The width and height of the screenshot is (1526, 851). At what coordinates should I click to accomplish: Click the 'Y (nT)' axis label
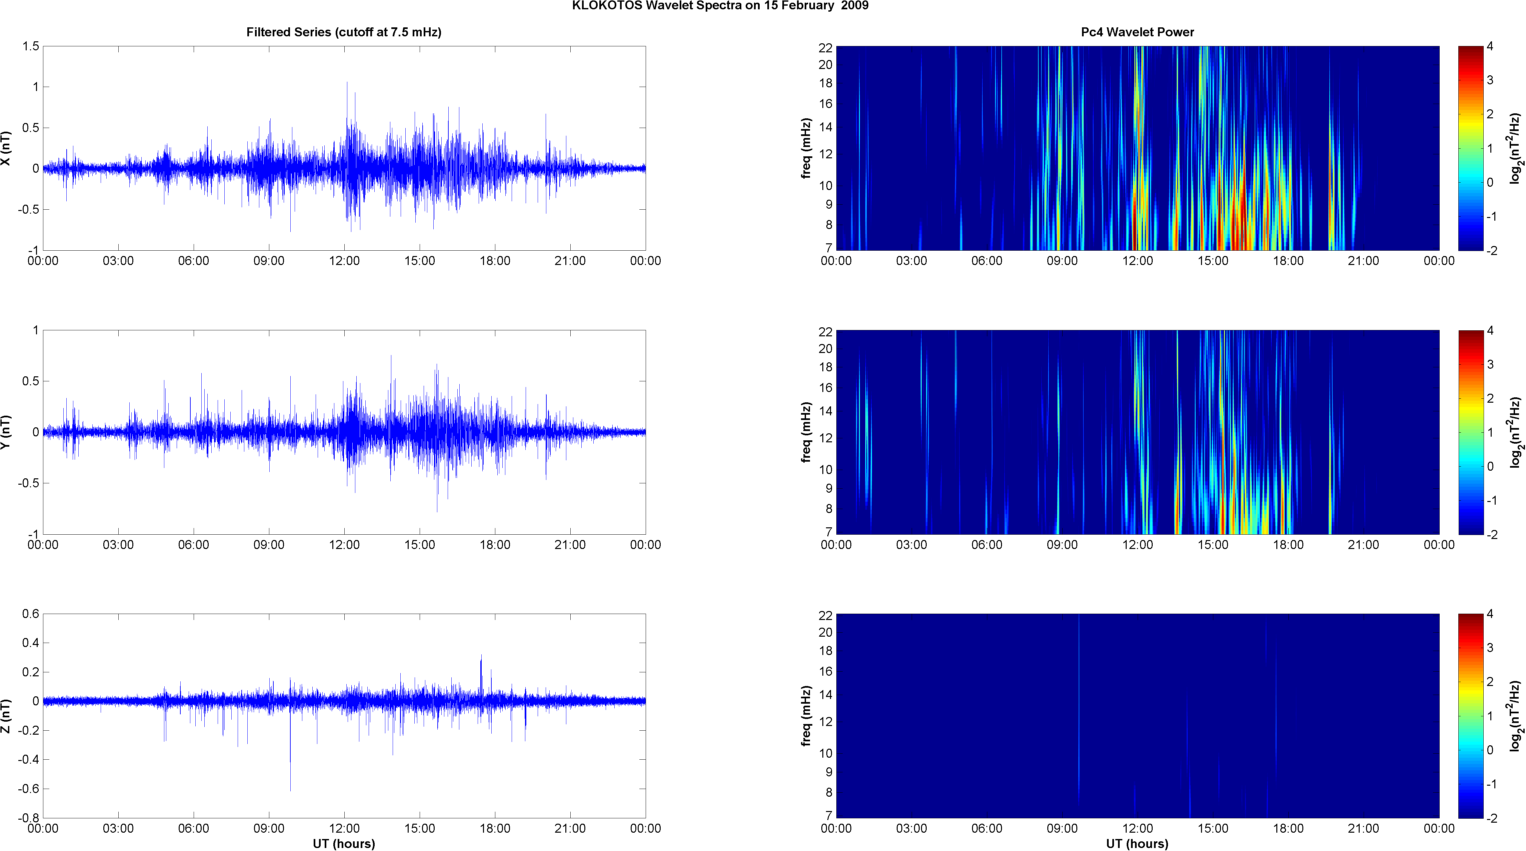tap(6, 432)
